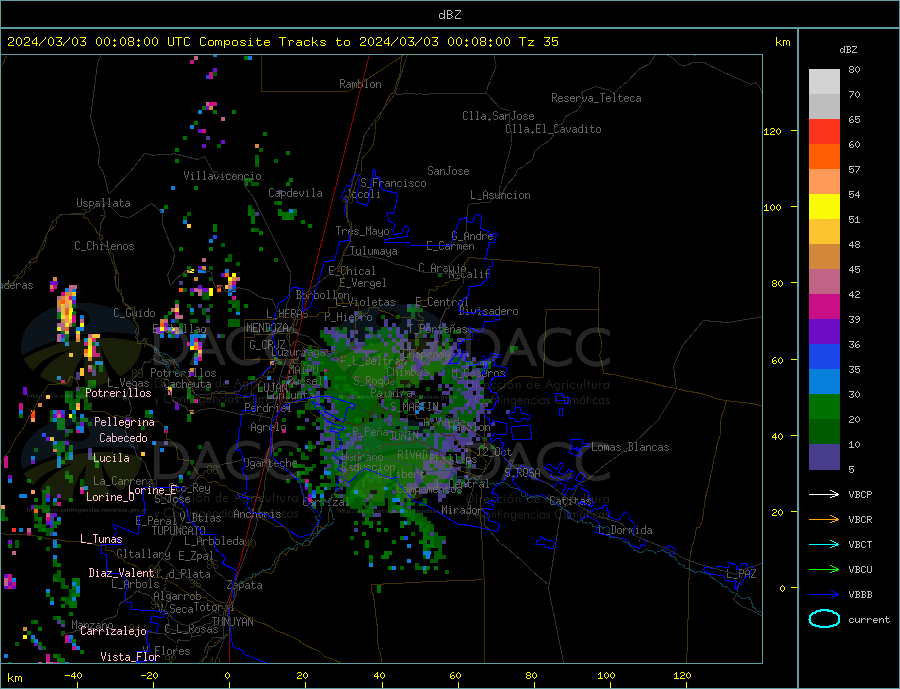Click the C_Chilenos label
Viewport: 900px width, 689px height.
tap(104, 246)
